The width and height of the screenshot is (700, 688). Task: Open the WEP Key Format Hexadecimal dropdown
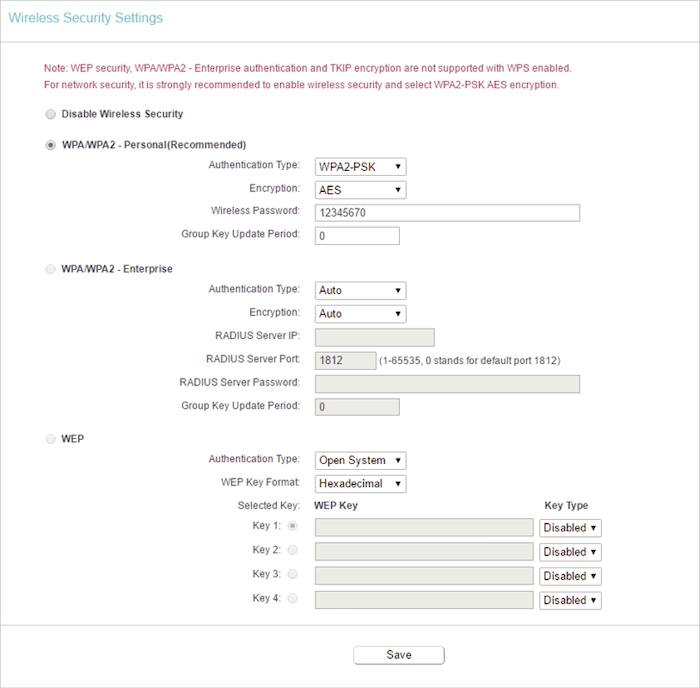(x=360, y=484)
